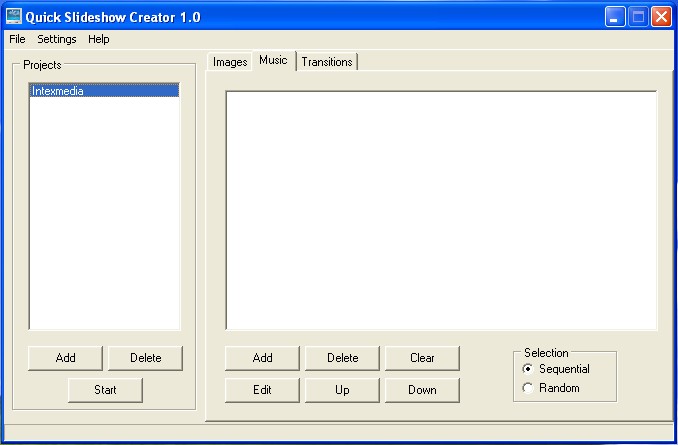Delete the selected project in Projects panel
Image resolution: width=678 pixels, height=445 pixels.
[145, 358]
